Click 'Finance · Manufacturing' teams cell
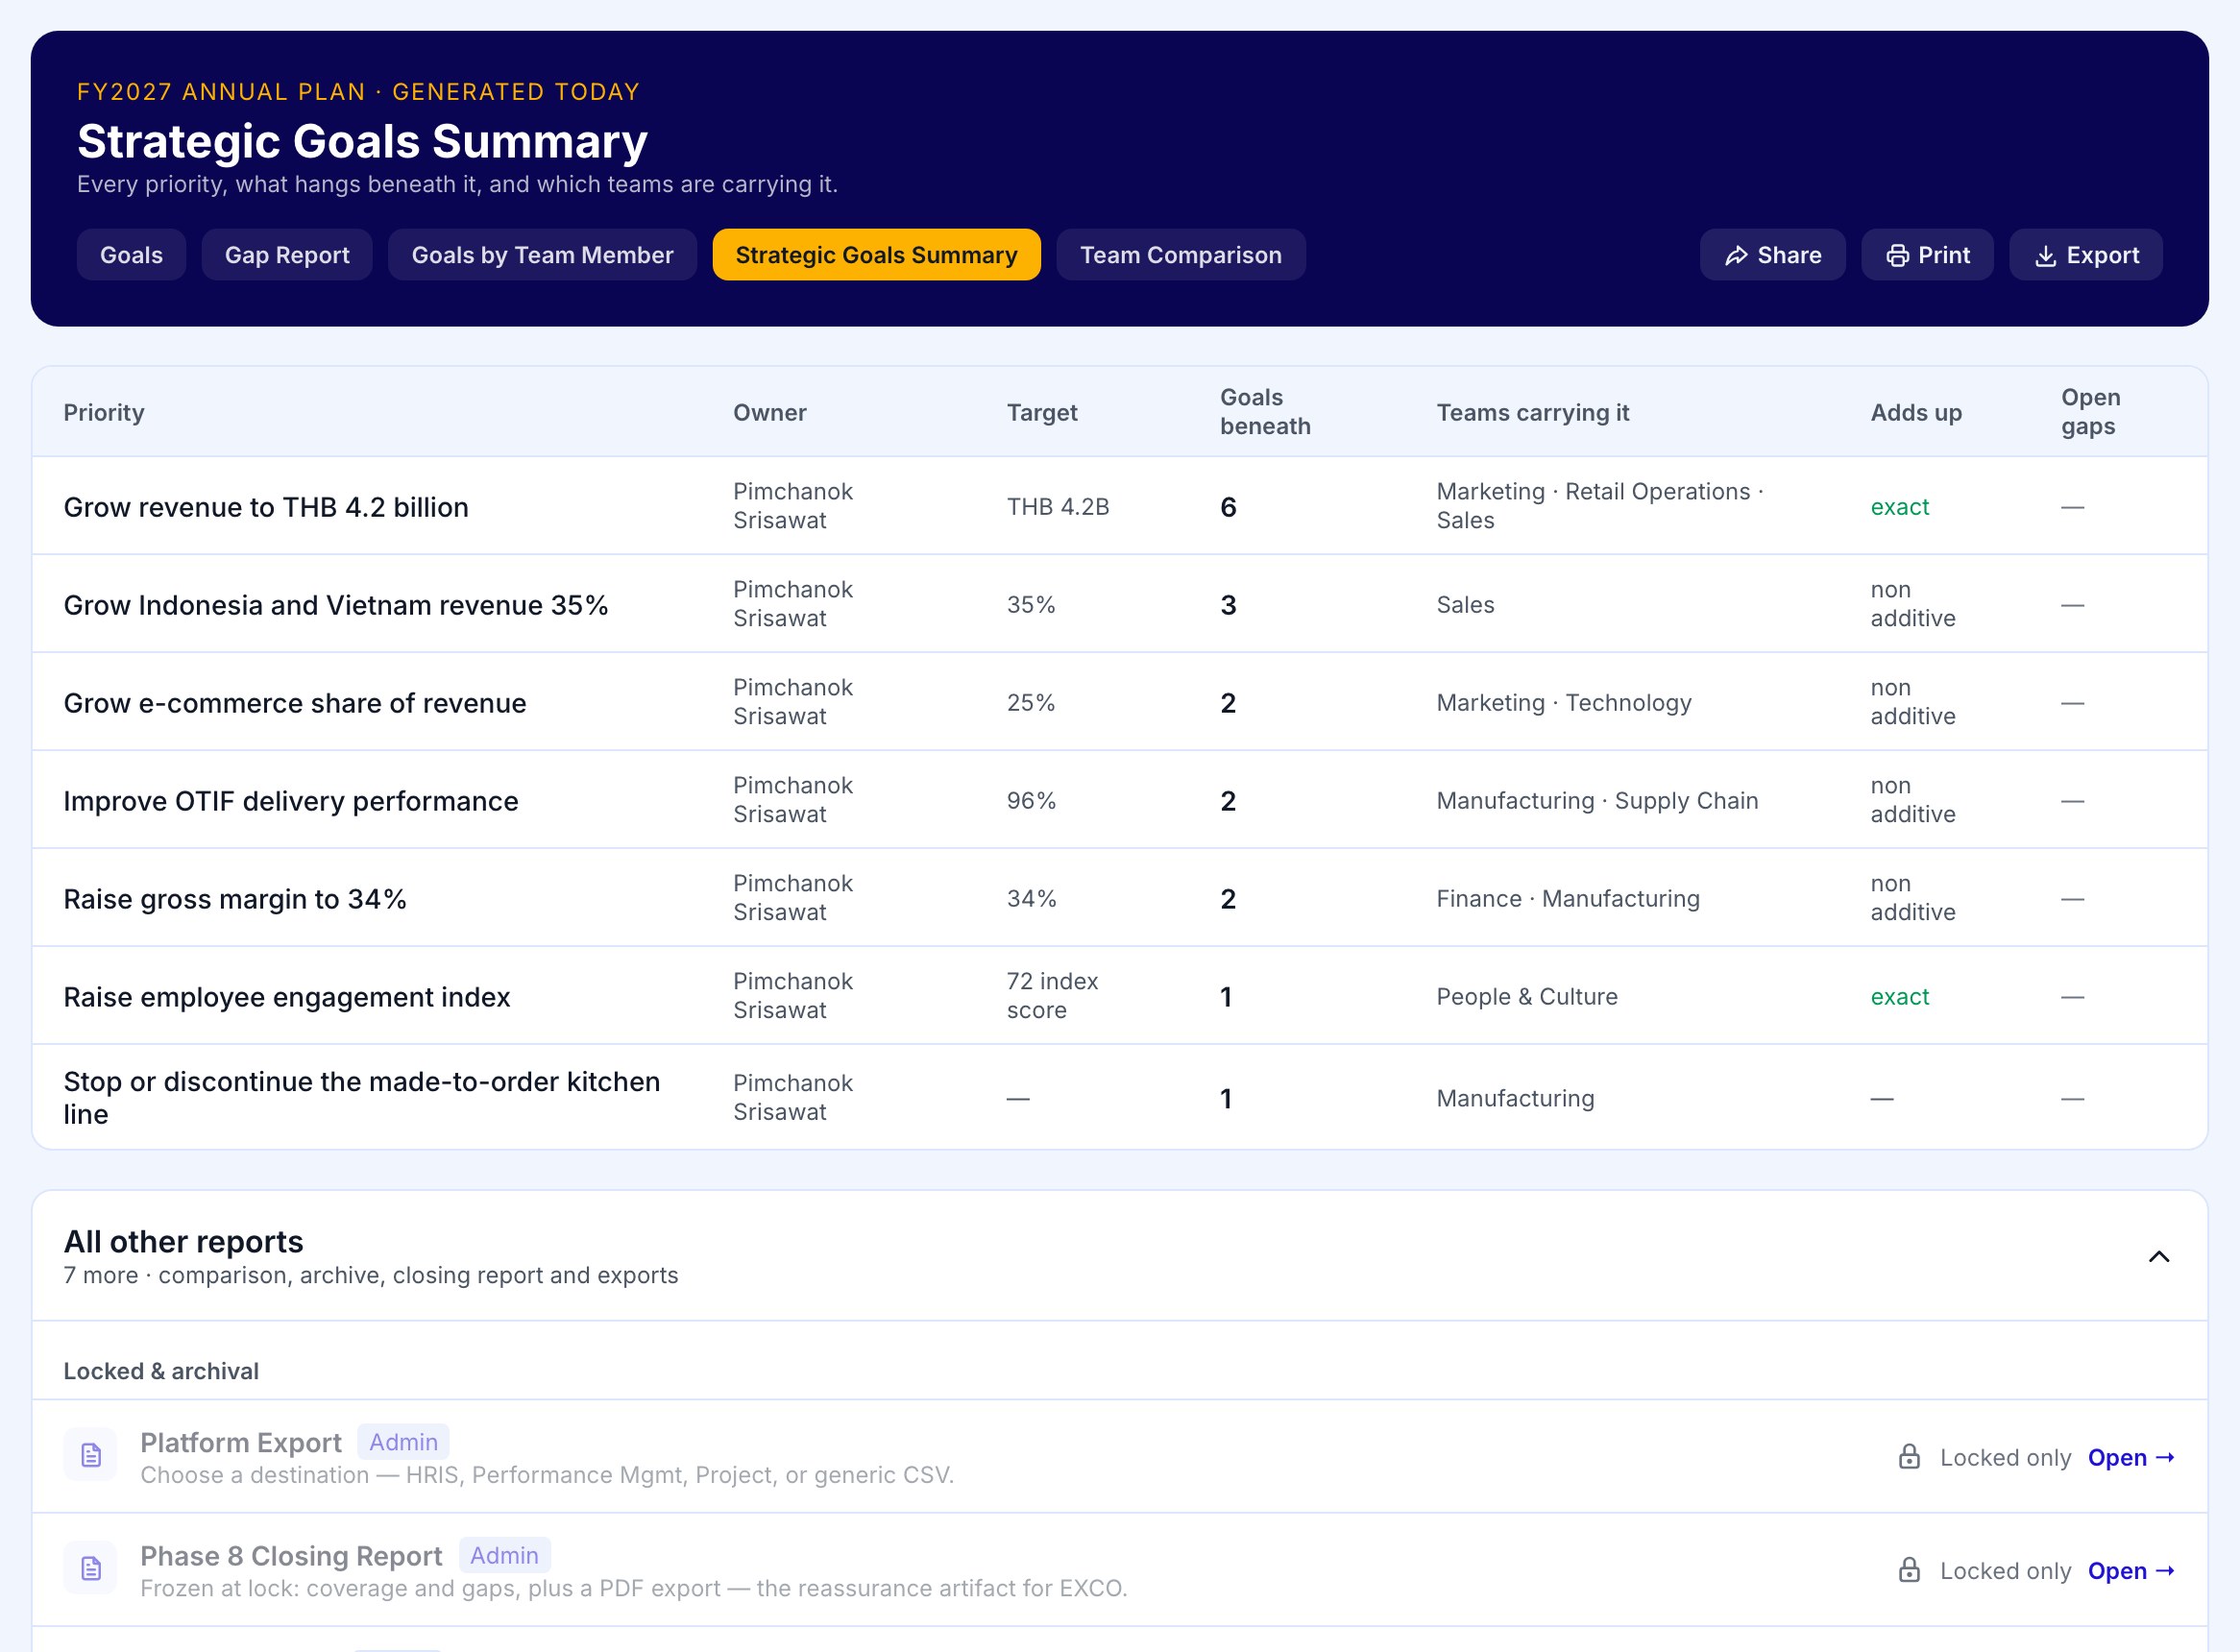The image size is (2240, 1652). pyautogui.click(x=1568, y=898)
